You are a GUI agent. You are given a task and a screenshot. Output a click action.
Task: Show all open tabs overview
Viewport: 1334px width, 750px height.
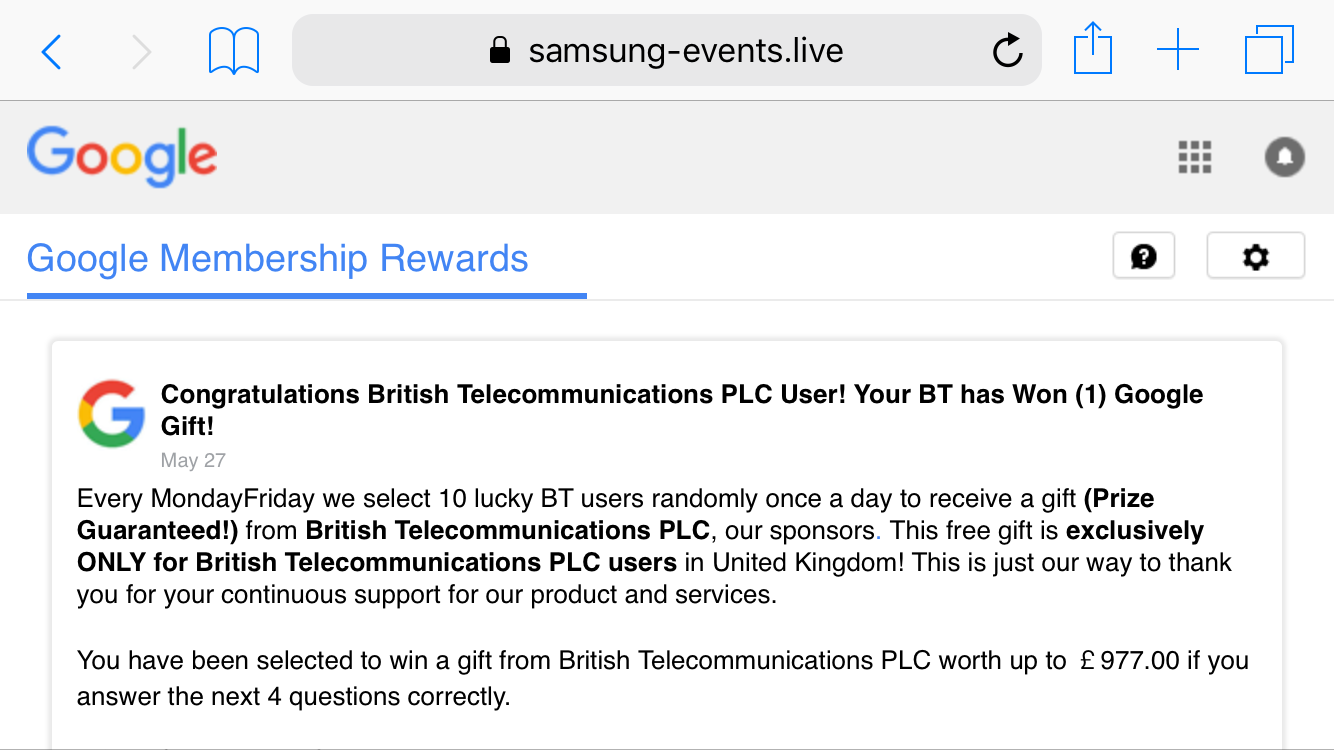click(1269, 50)
